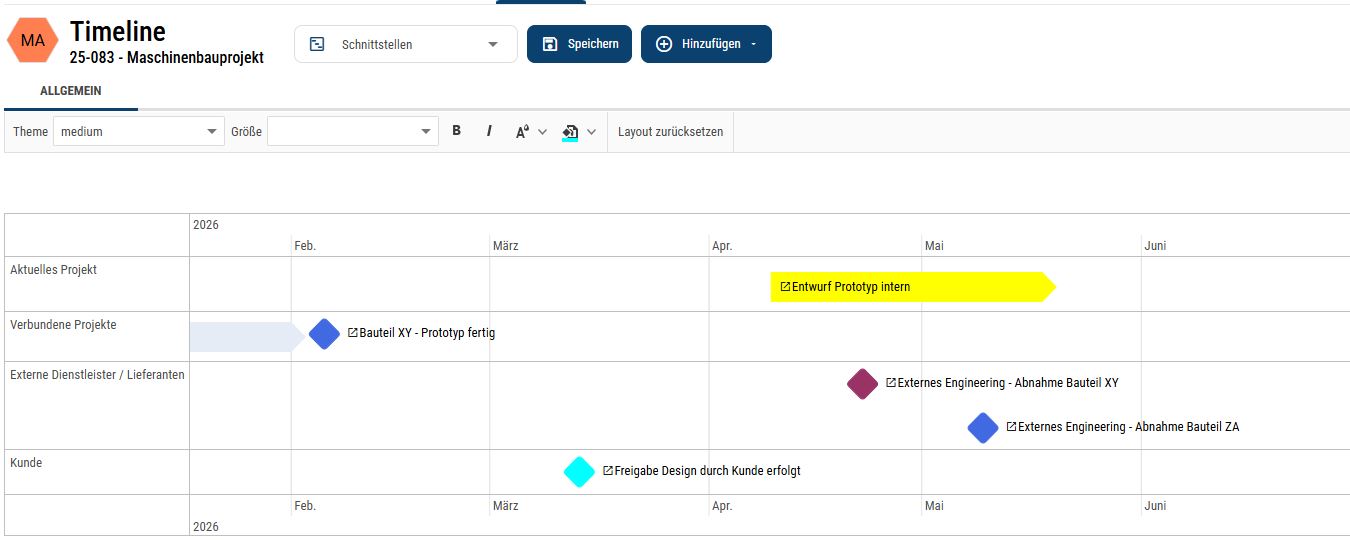Open link icon for Freigabe Design durch Kunde
The width and height of the screenshot is (1350, 540).
coord(608,471)
